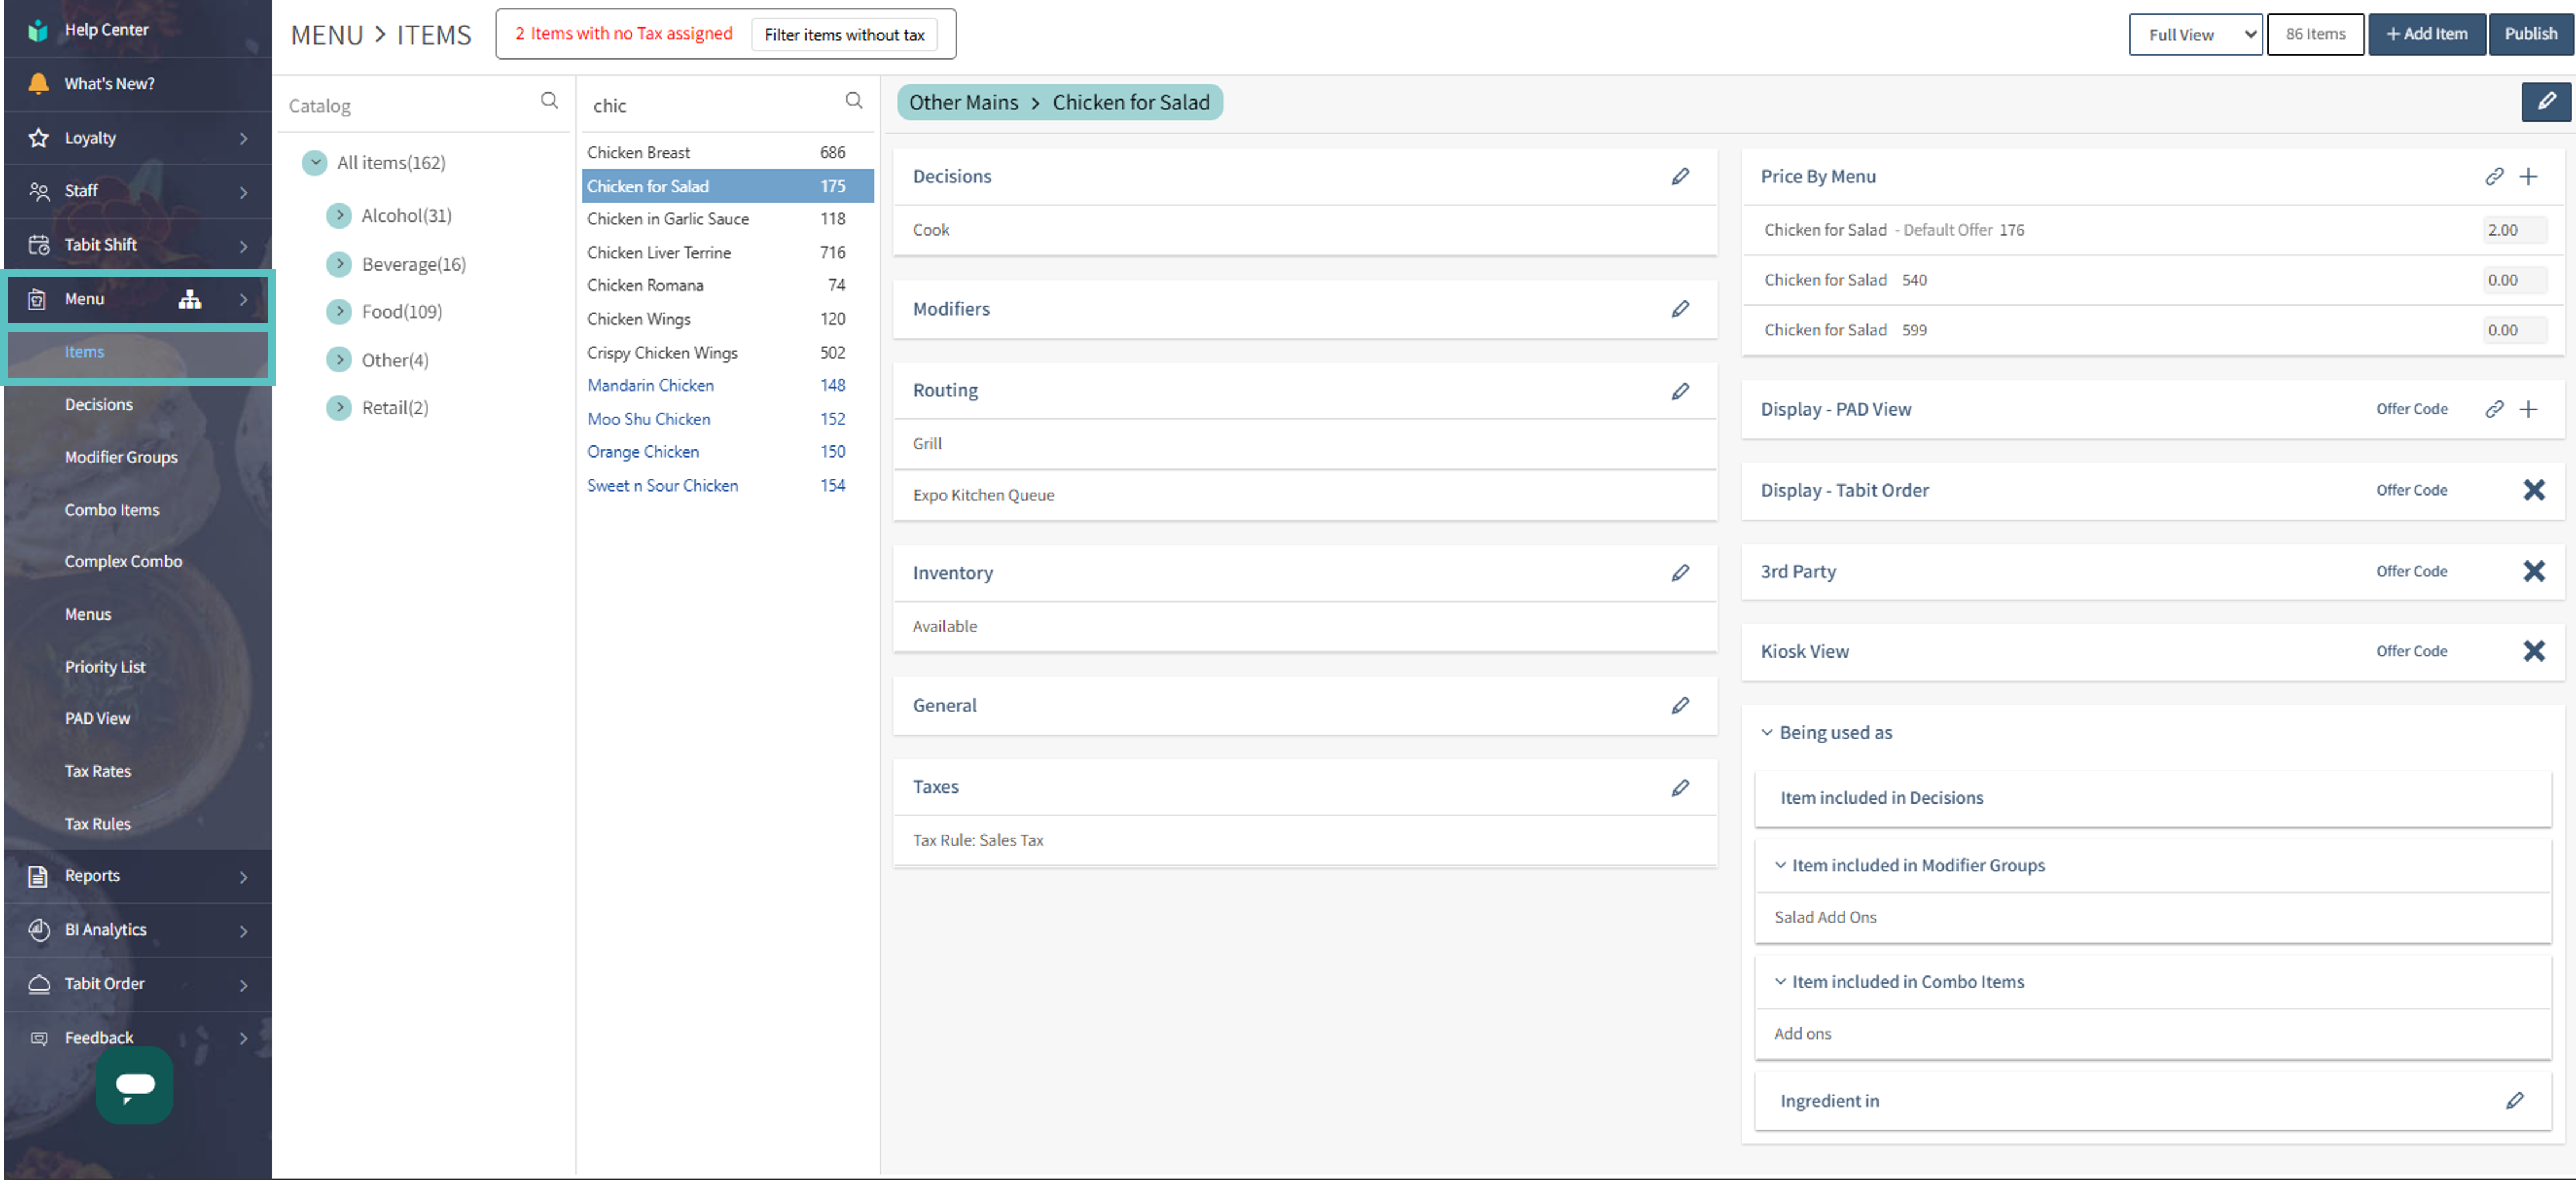Image resolution: width=2576 pixels, height=1180 pixels.
Task: Click the link icon in Price By Menu
Action: (x=2494, y=176)
